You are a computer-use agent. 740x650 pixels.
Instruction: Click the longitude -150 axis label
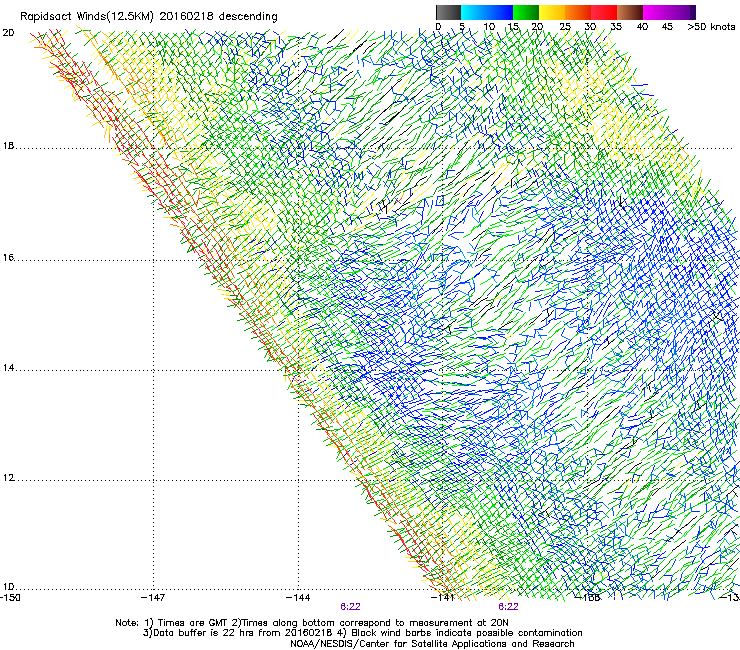[x=10, y=598]
